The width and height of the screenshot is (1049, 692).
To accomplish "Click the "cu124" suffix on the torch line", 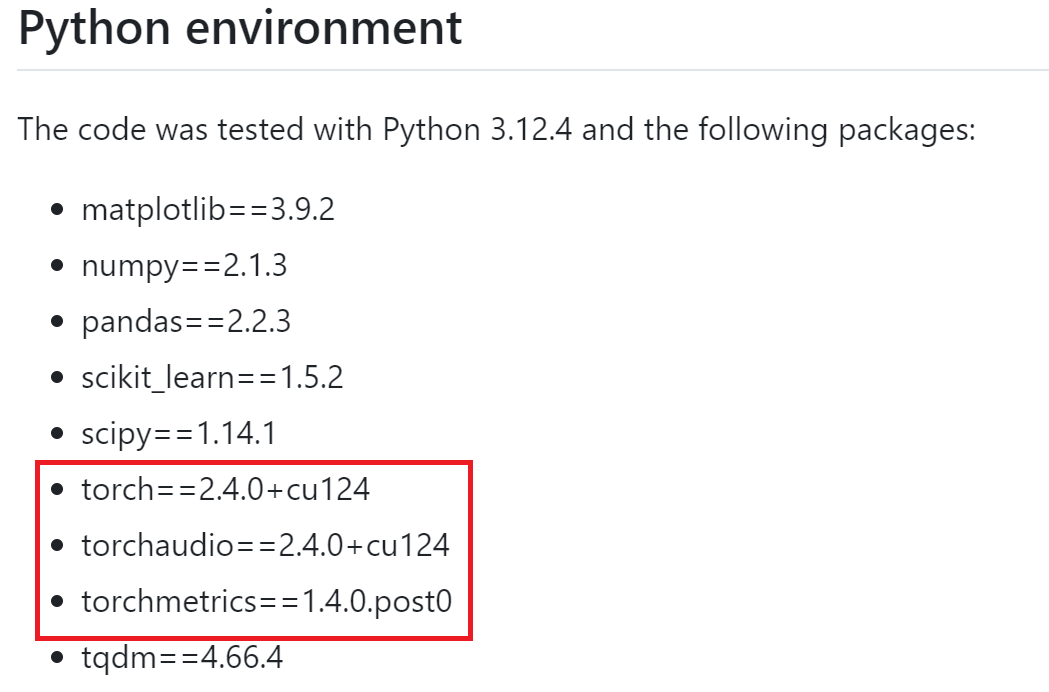I will [x=328, y=489].
